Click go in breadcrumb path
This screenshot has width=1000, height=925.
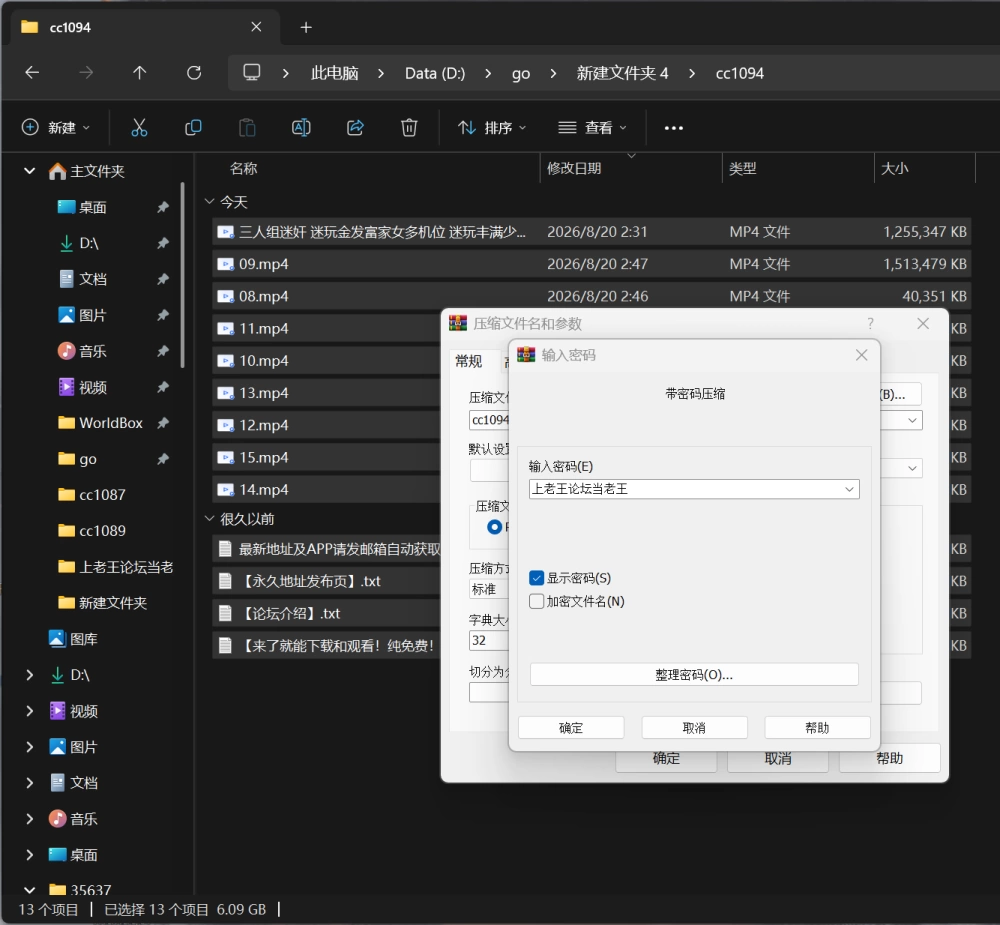pyautogui.click(x=521, y=73)
